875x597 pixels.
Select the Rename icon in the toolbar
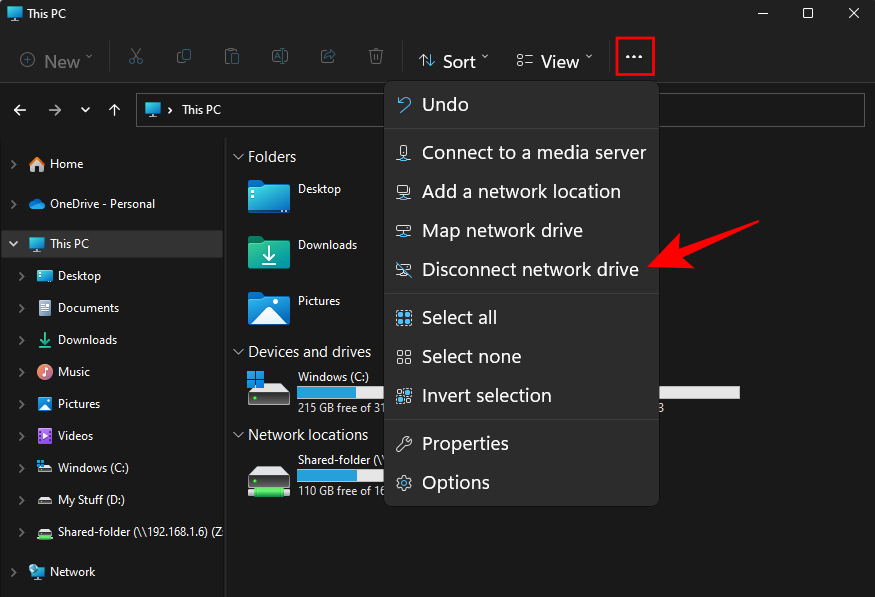pyautogui.click(x=279, y=57)
